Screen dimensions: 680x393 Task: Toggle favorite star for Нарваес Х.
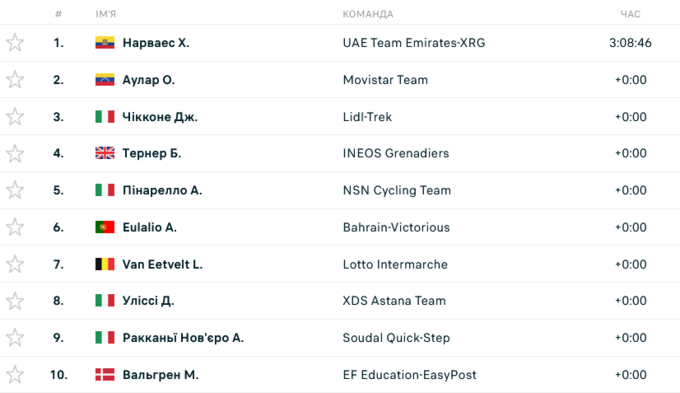[x=15, y=43]
